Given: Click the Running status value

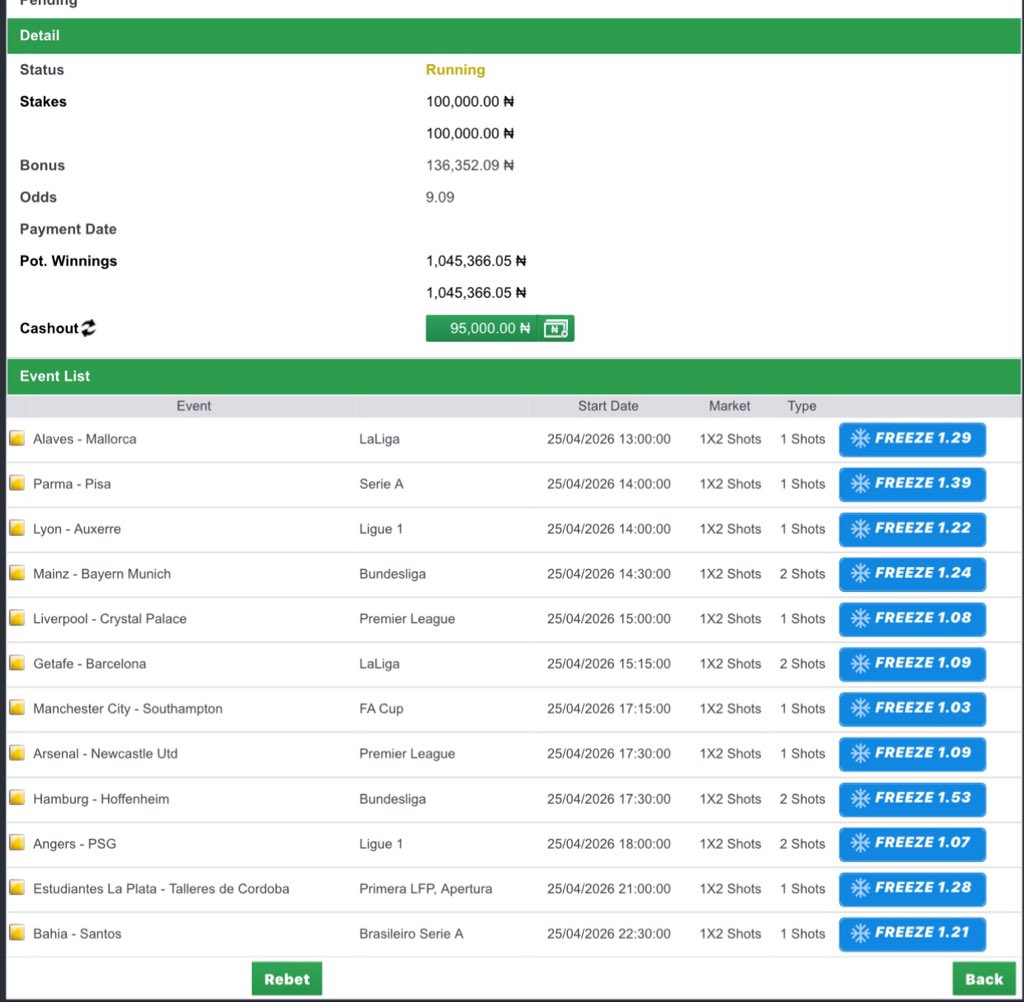Looking at the screenshot, I should click(455, 70).
